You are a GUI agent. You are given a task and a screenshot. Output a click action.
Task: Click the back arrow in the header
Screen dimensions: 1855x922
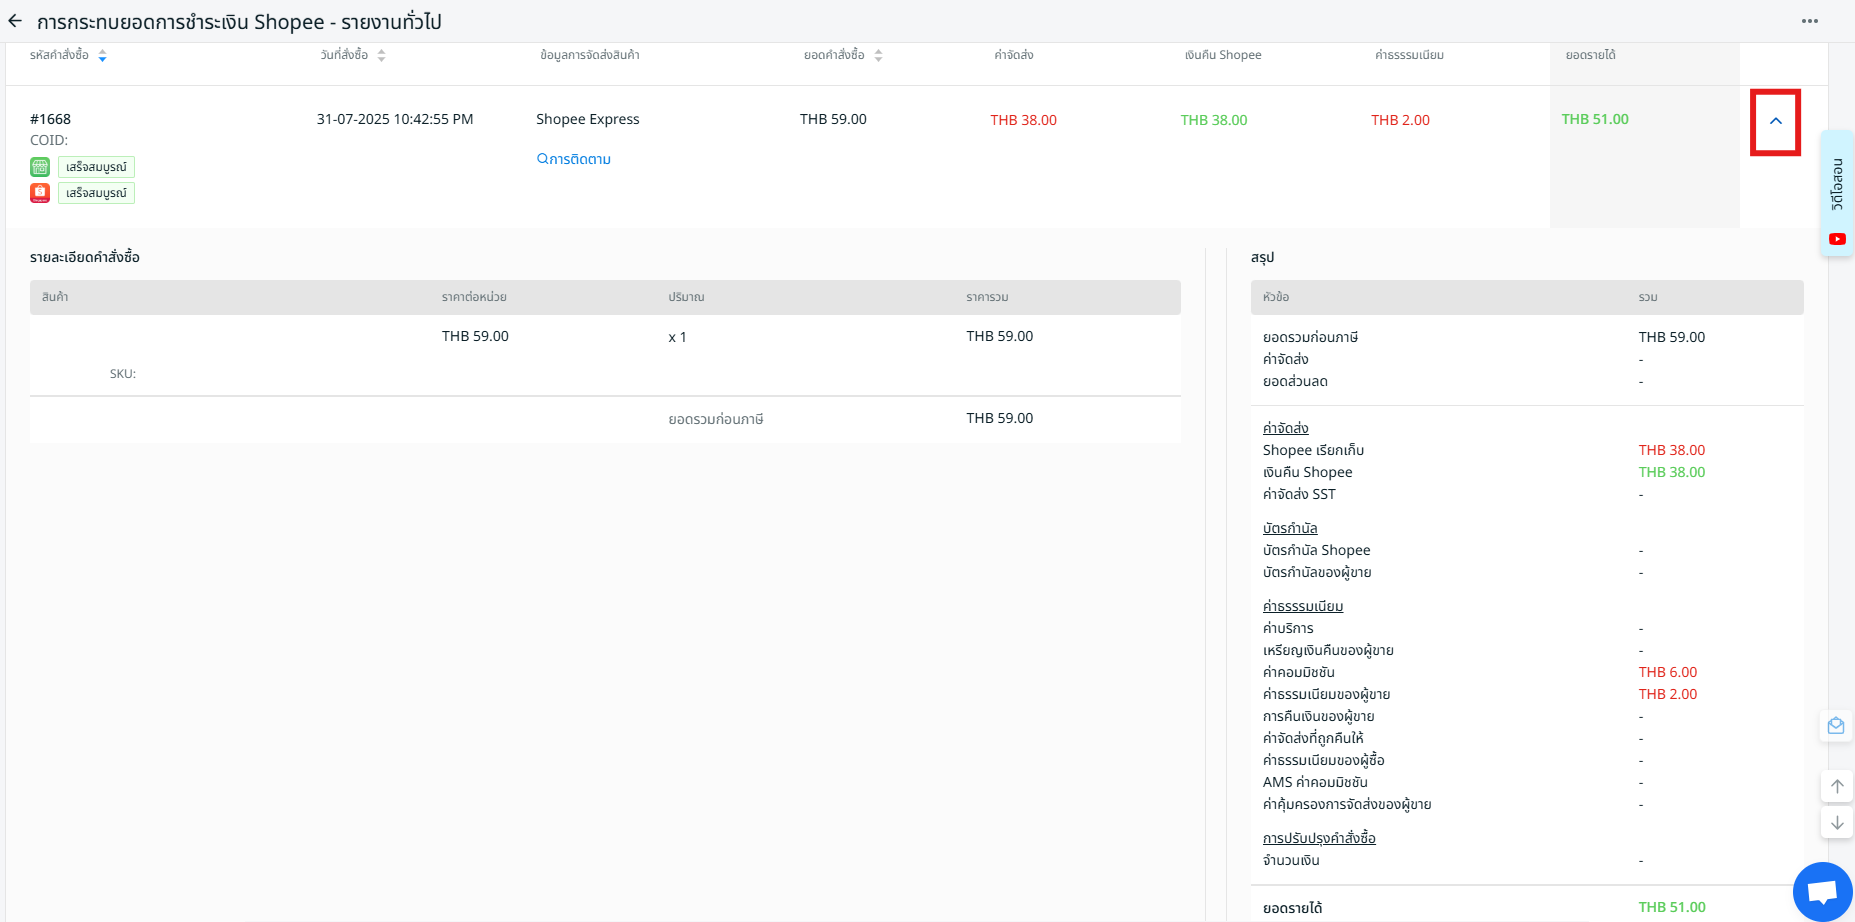pos(15,21)
